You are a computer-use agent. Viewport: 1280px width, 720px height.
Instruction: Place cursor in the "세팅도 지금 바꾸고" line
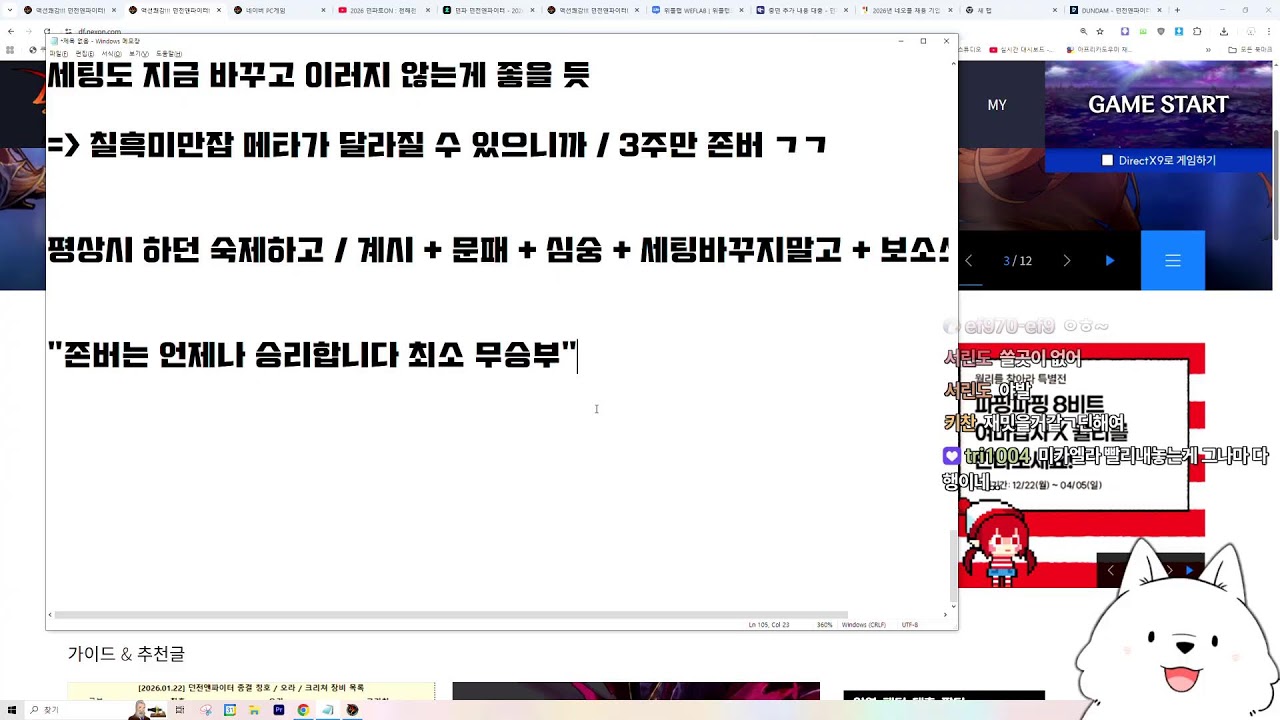click(318, 75)
